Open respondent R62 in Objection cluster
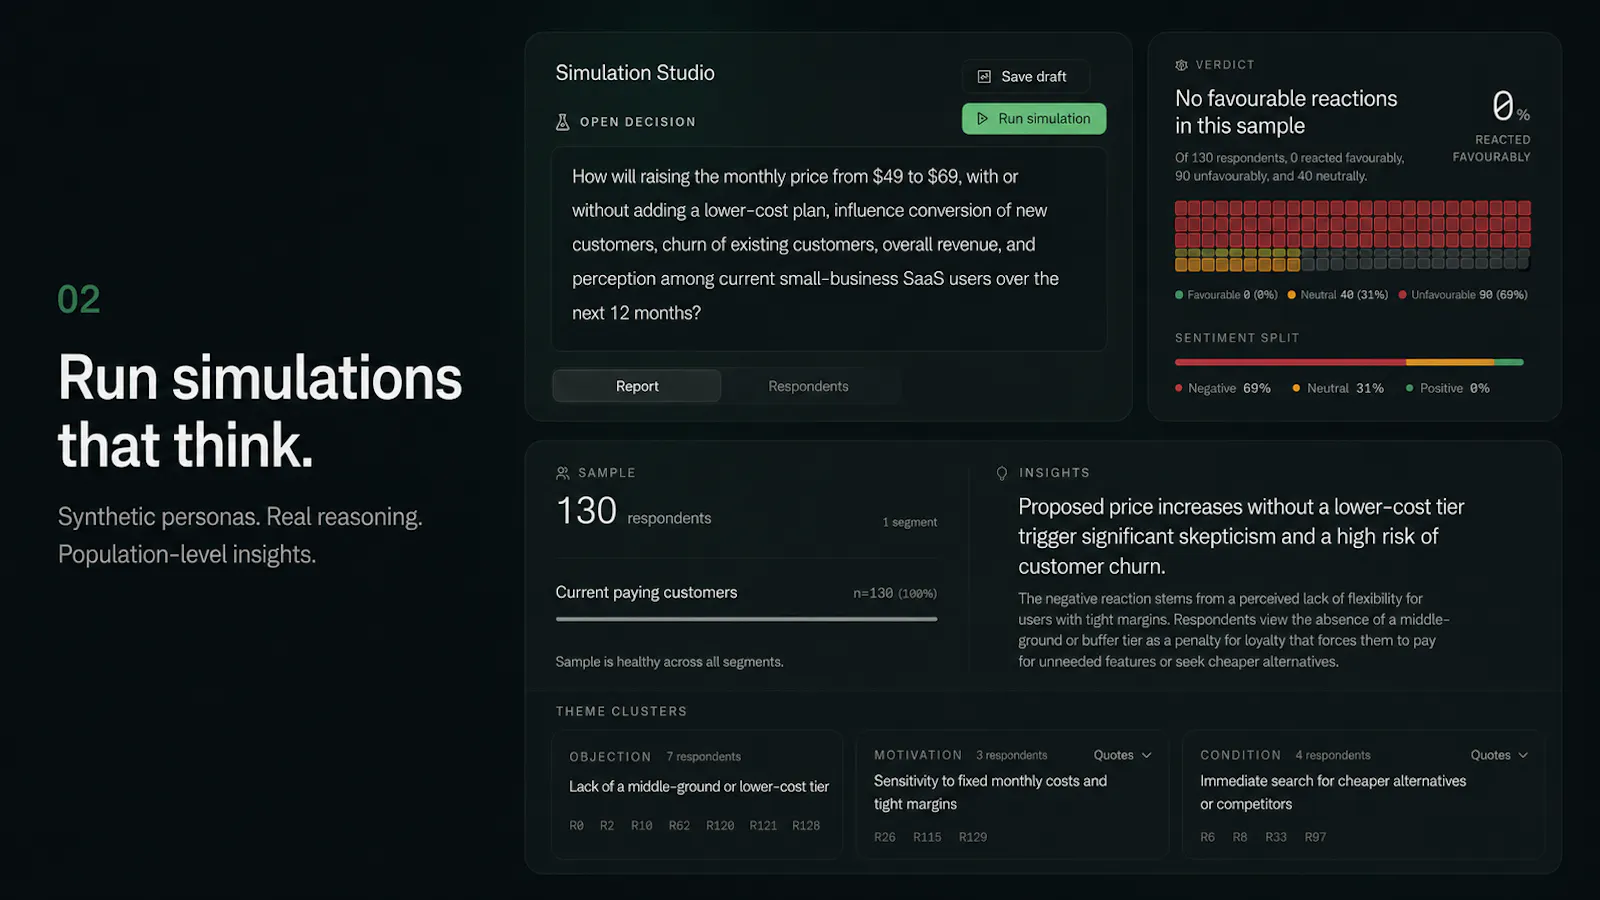Viewport: 1600px width, 900px height. pyautogui.click(x=679, y=826)
